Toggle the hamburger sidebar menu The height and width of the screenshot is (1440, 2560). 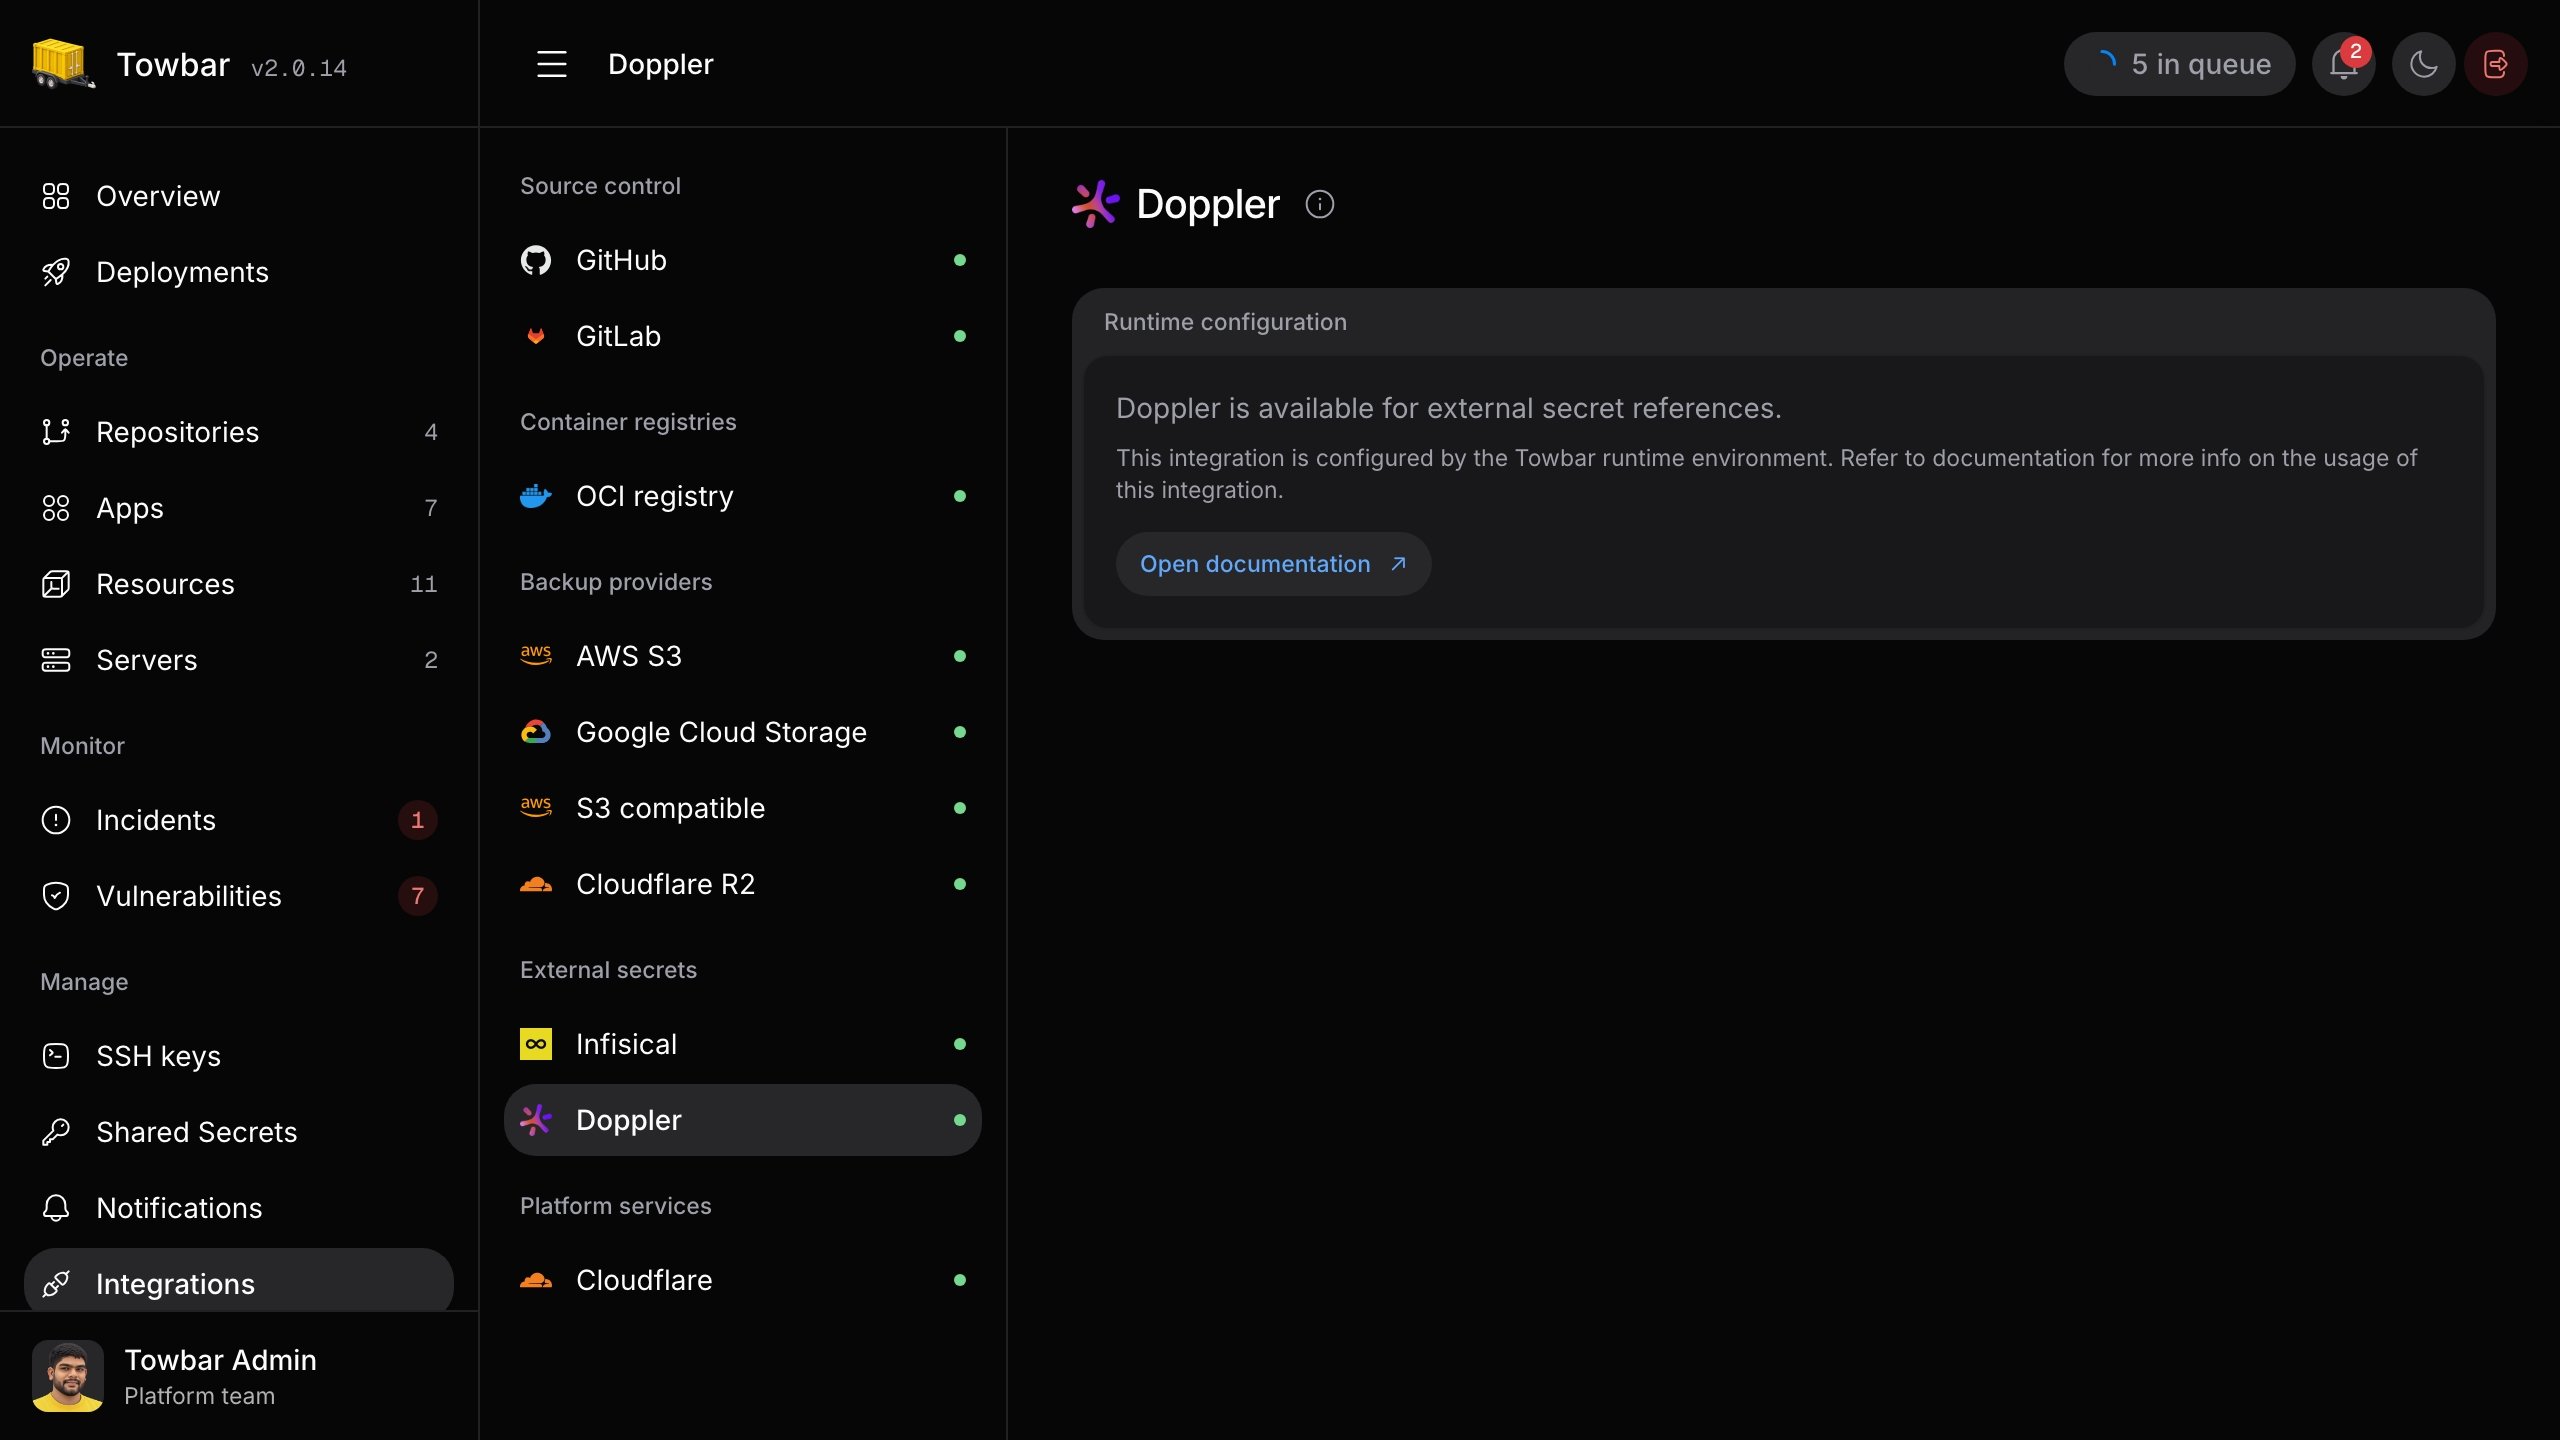tap(552, 64)
